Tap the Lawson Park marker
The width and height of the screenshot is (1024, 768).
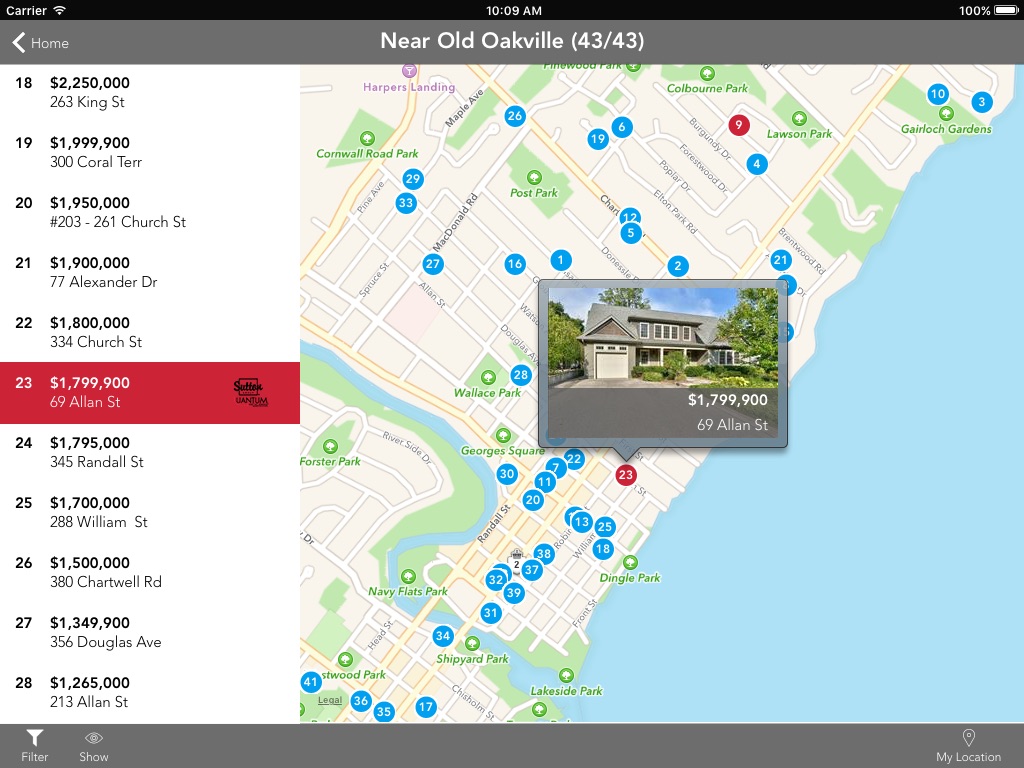[x=799, y=118]
